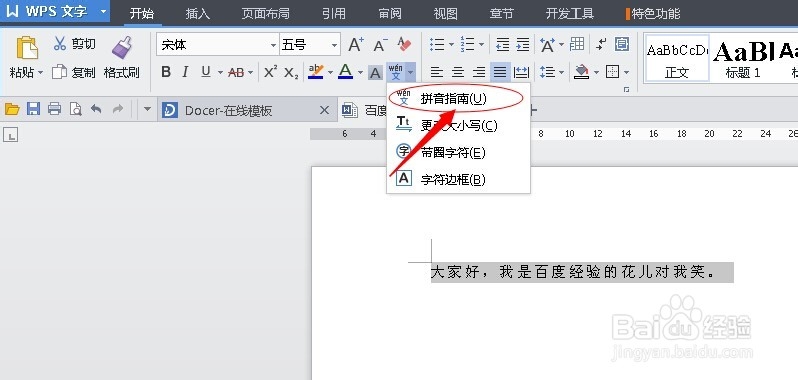Image resolution: width=798 pixels, height=380 pixels.
Task: Open the font color dropdown arrow
Action: point(360,73)
